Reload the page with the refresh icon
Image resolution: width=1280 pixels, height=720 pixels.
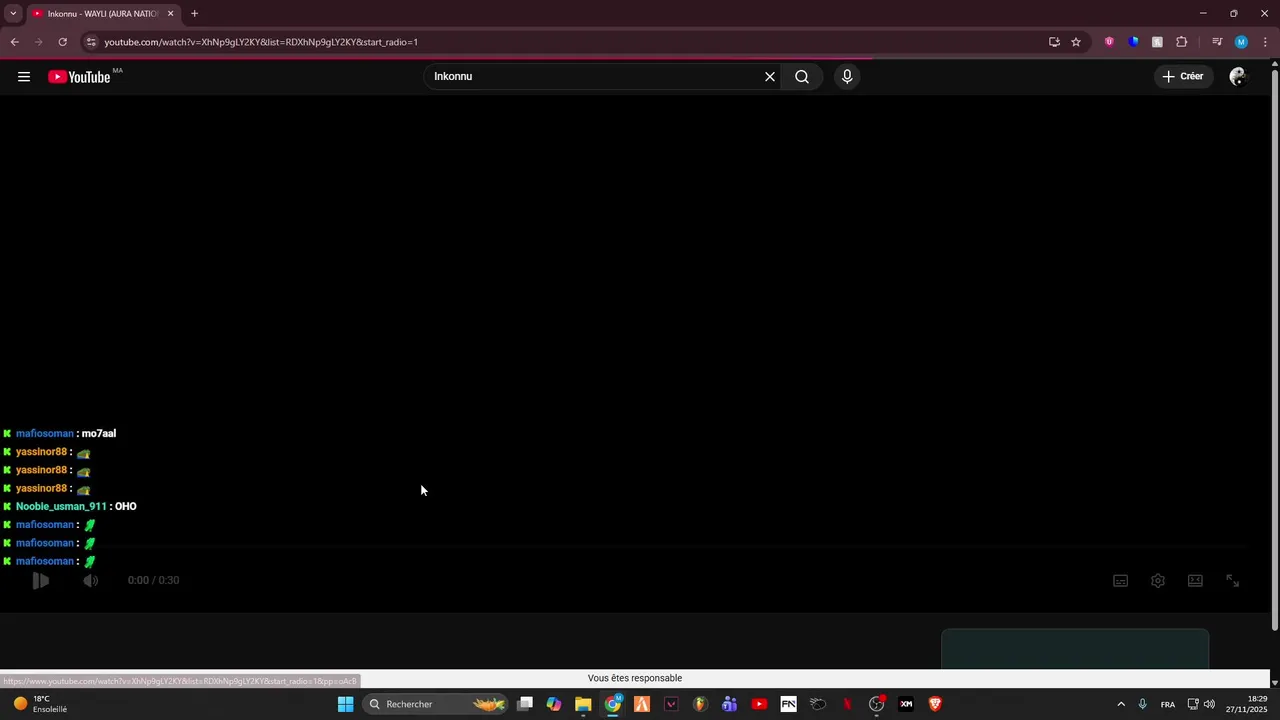[x=62, y=42]
